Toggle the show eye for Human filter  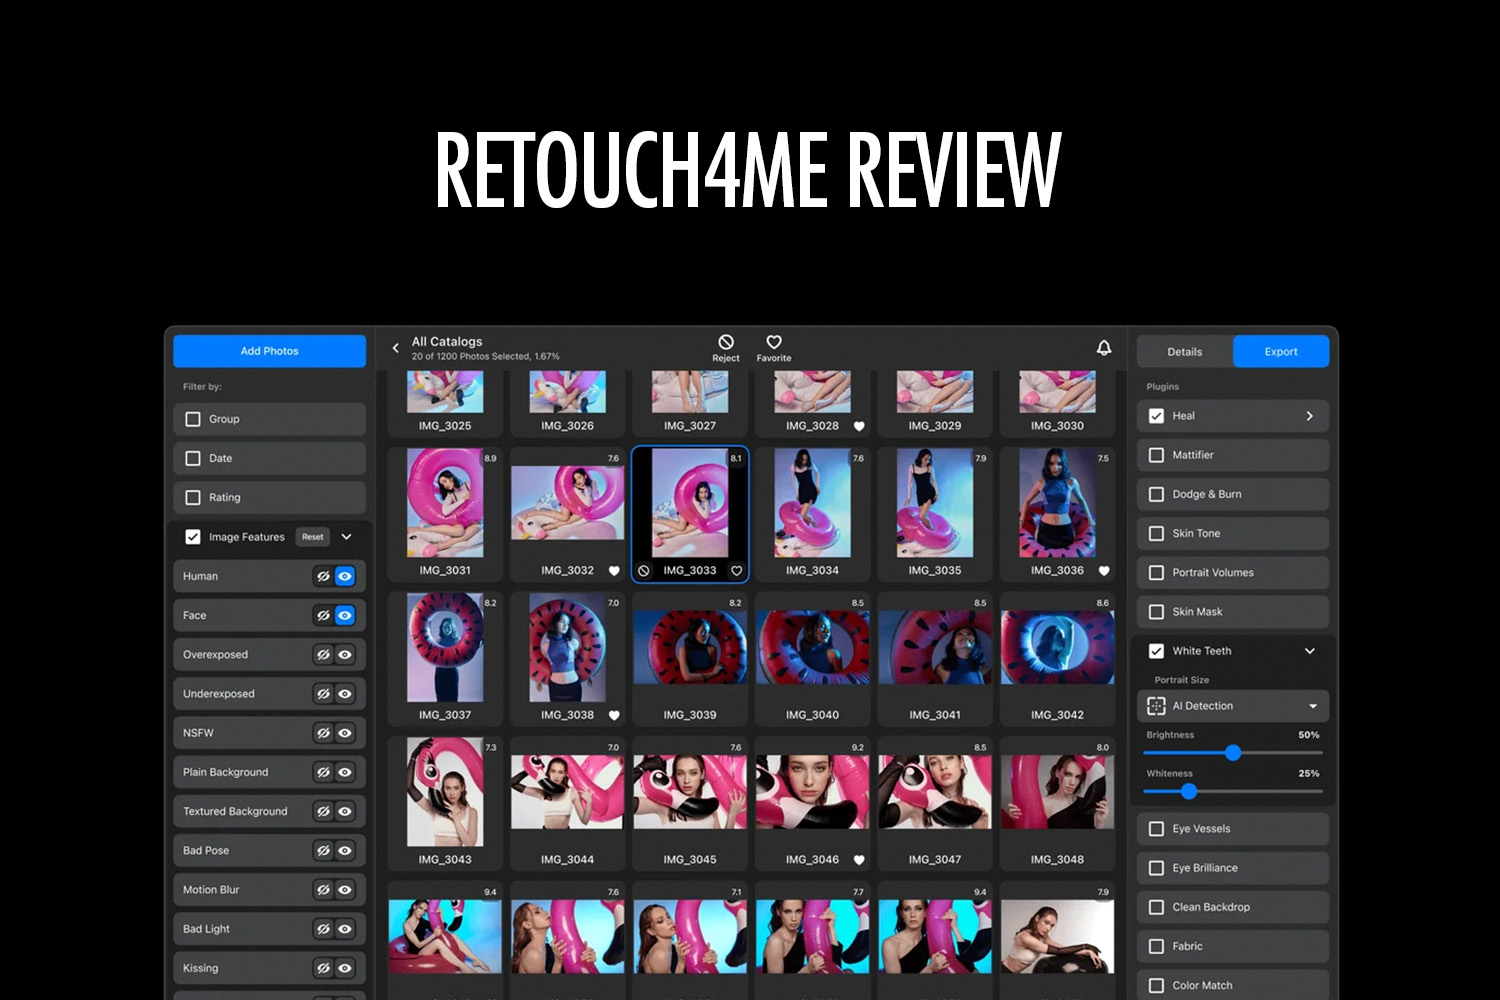tap(345, 576)
